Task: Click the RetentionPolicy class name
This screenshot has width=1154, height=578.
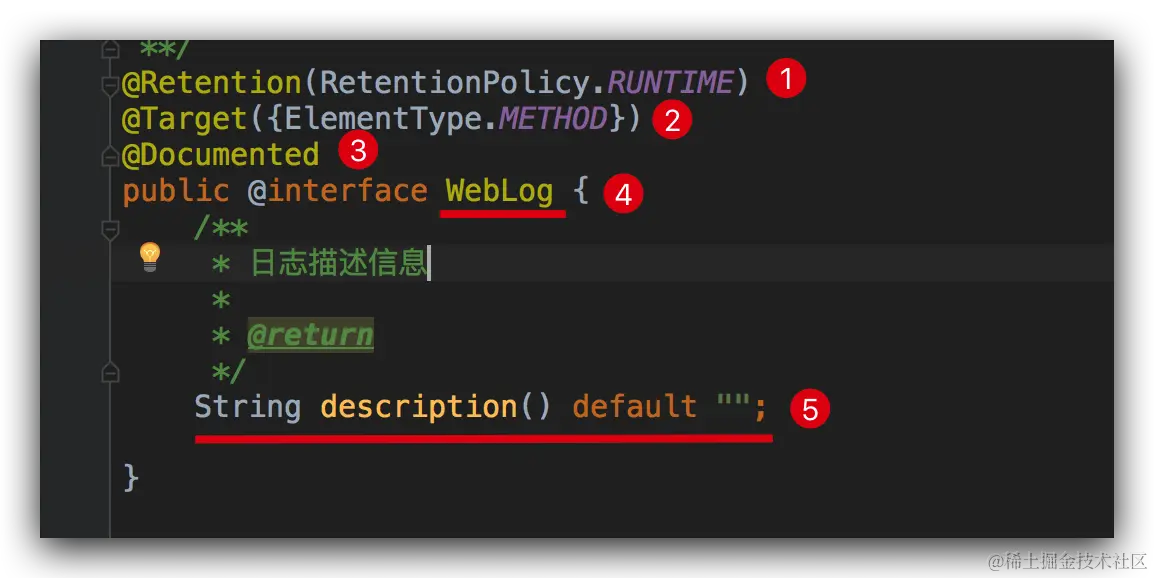Action: 455,82
